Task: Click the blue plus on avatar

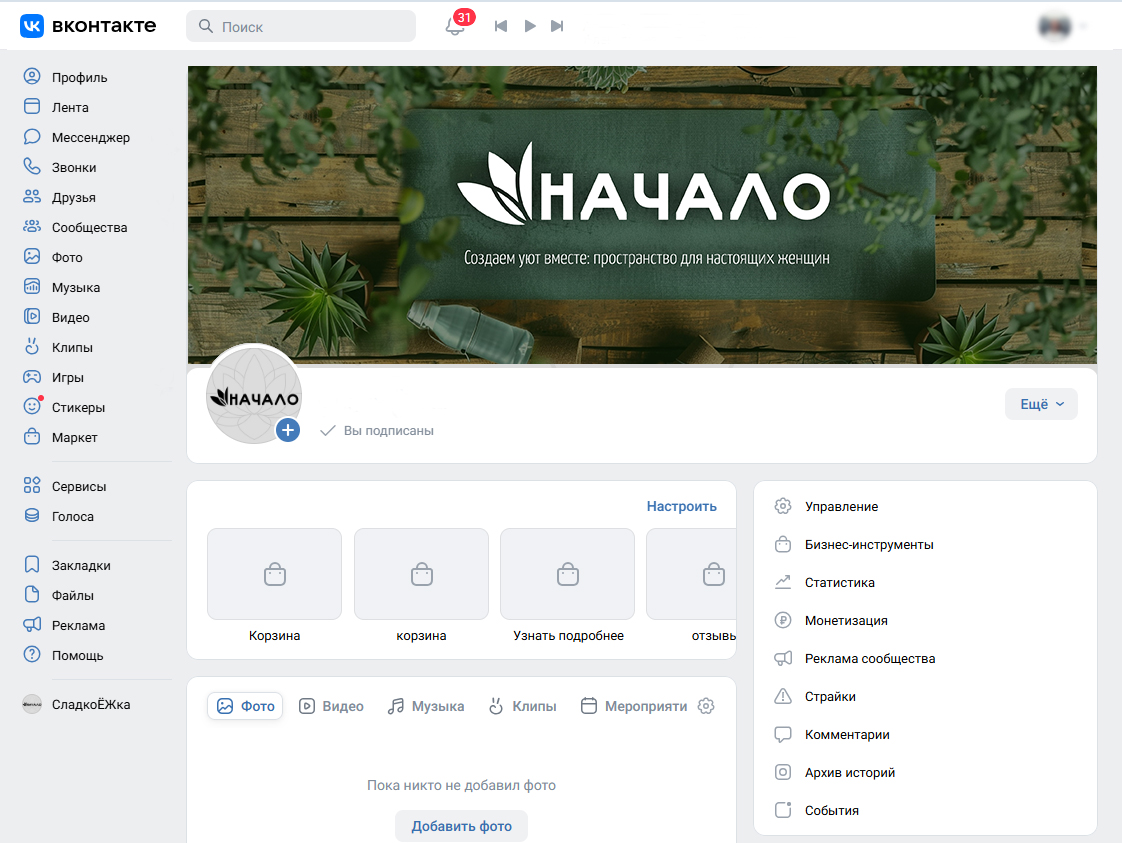Action: coord(288,430)
